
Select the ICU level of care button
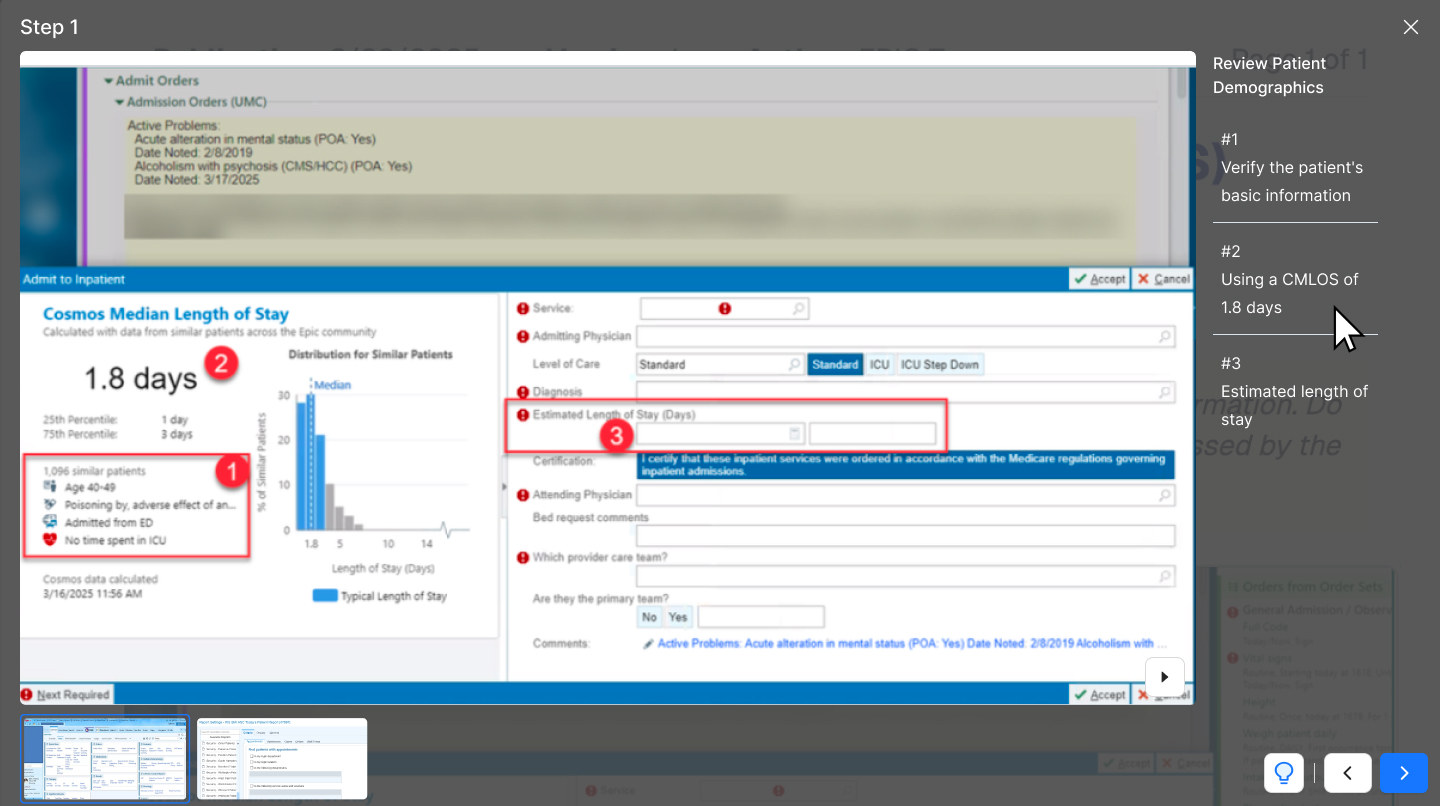[879, 364]
